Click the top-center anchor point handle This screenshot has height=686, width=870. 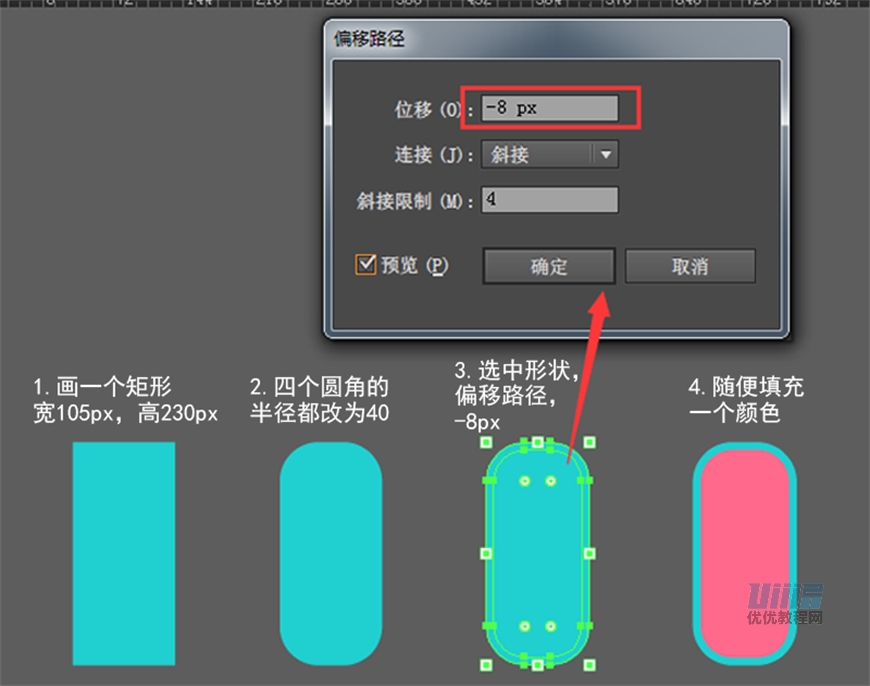coord(536,441)
